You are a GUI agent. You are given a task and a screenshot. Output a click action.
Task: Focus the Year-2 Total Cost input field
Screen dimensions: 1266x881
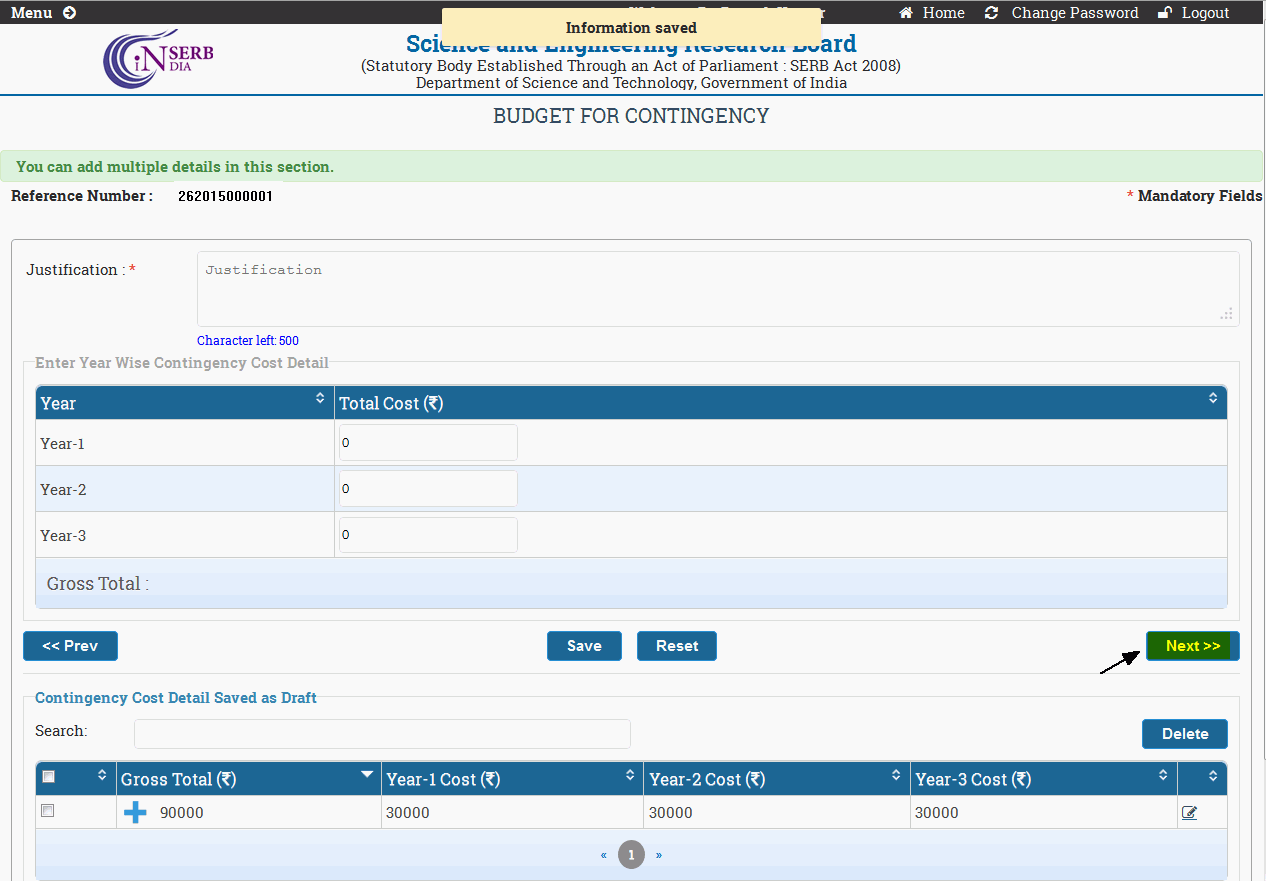(428, 489)
